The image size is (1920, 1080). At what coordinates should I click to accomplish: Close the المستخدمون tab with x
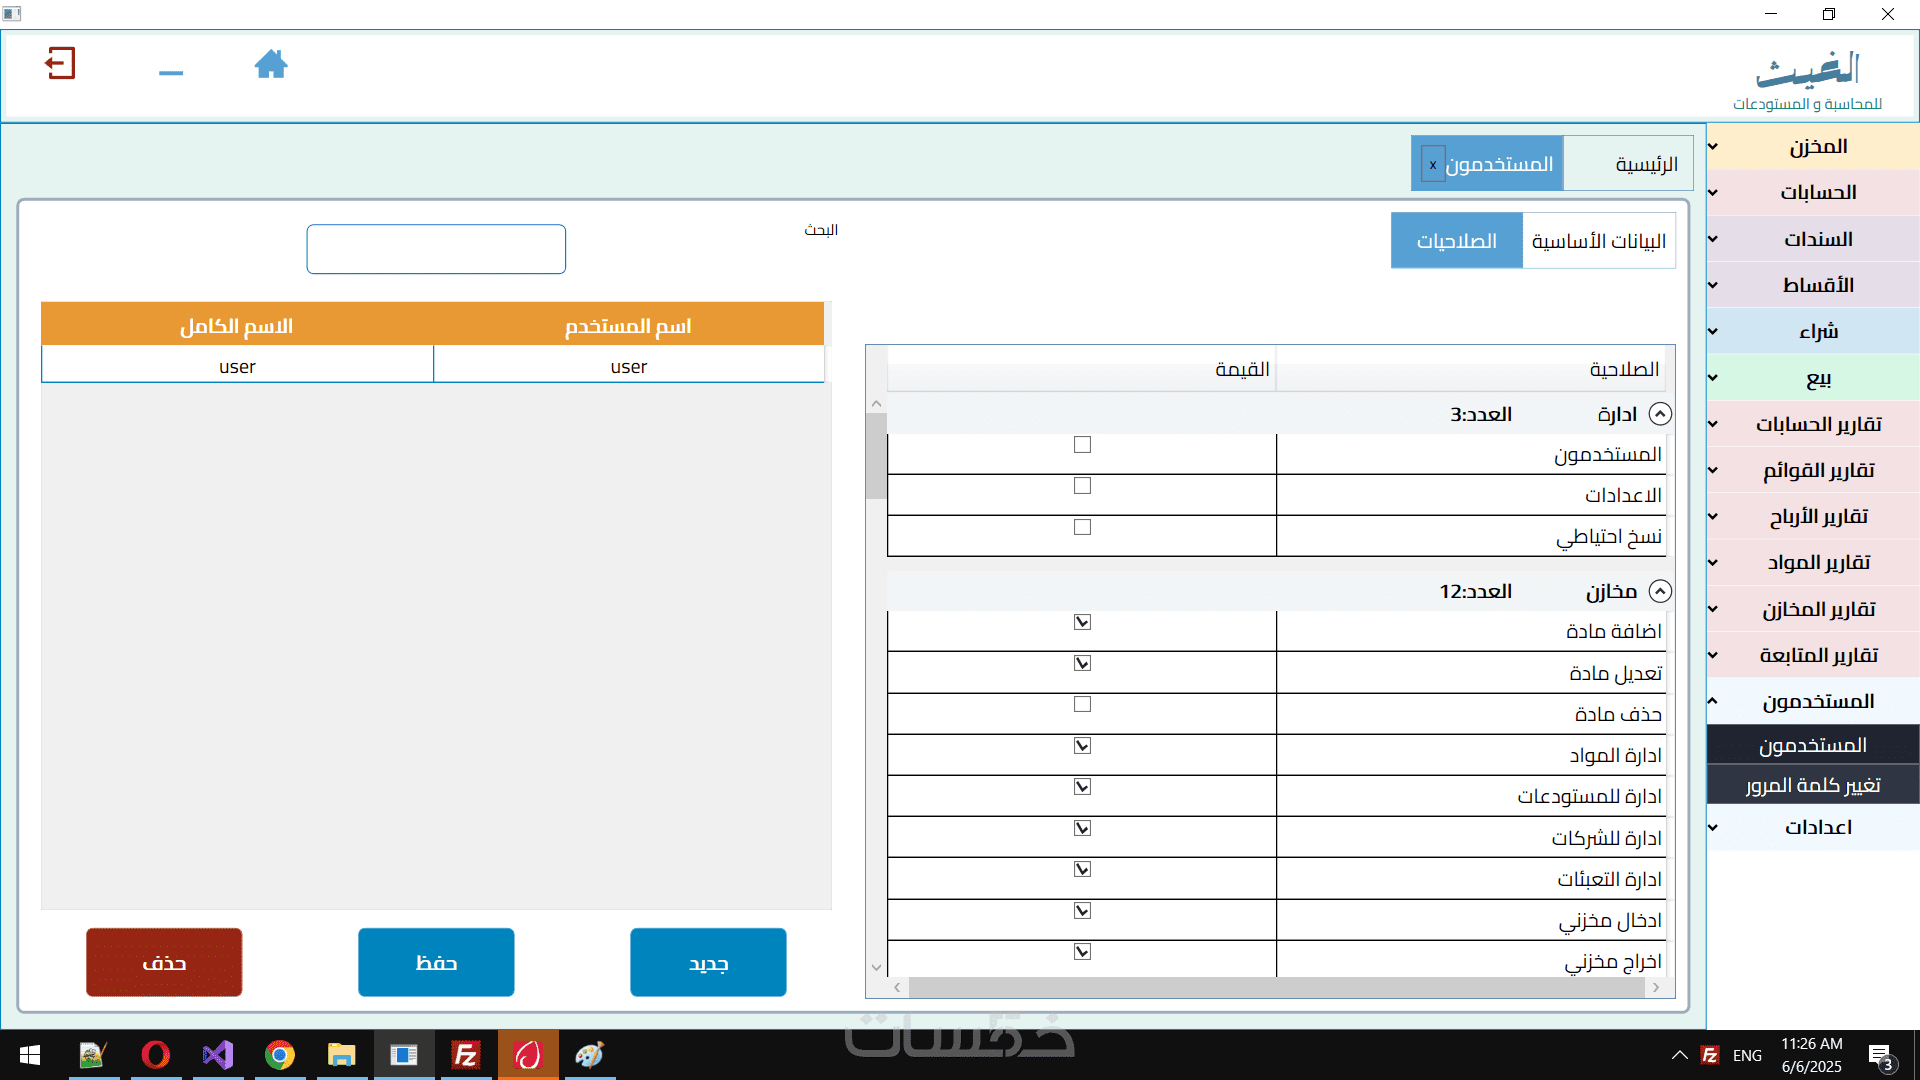[1433, 165]
